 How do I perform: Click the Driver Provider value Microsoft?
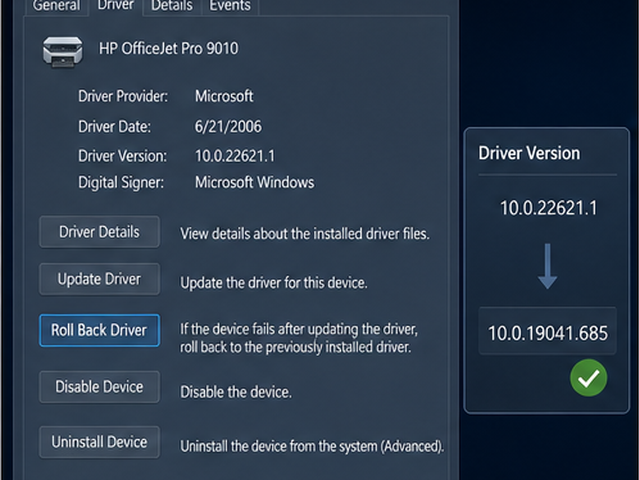(224, 96)
